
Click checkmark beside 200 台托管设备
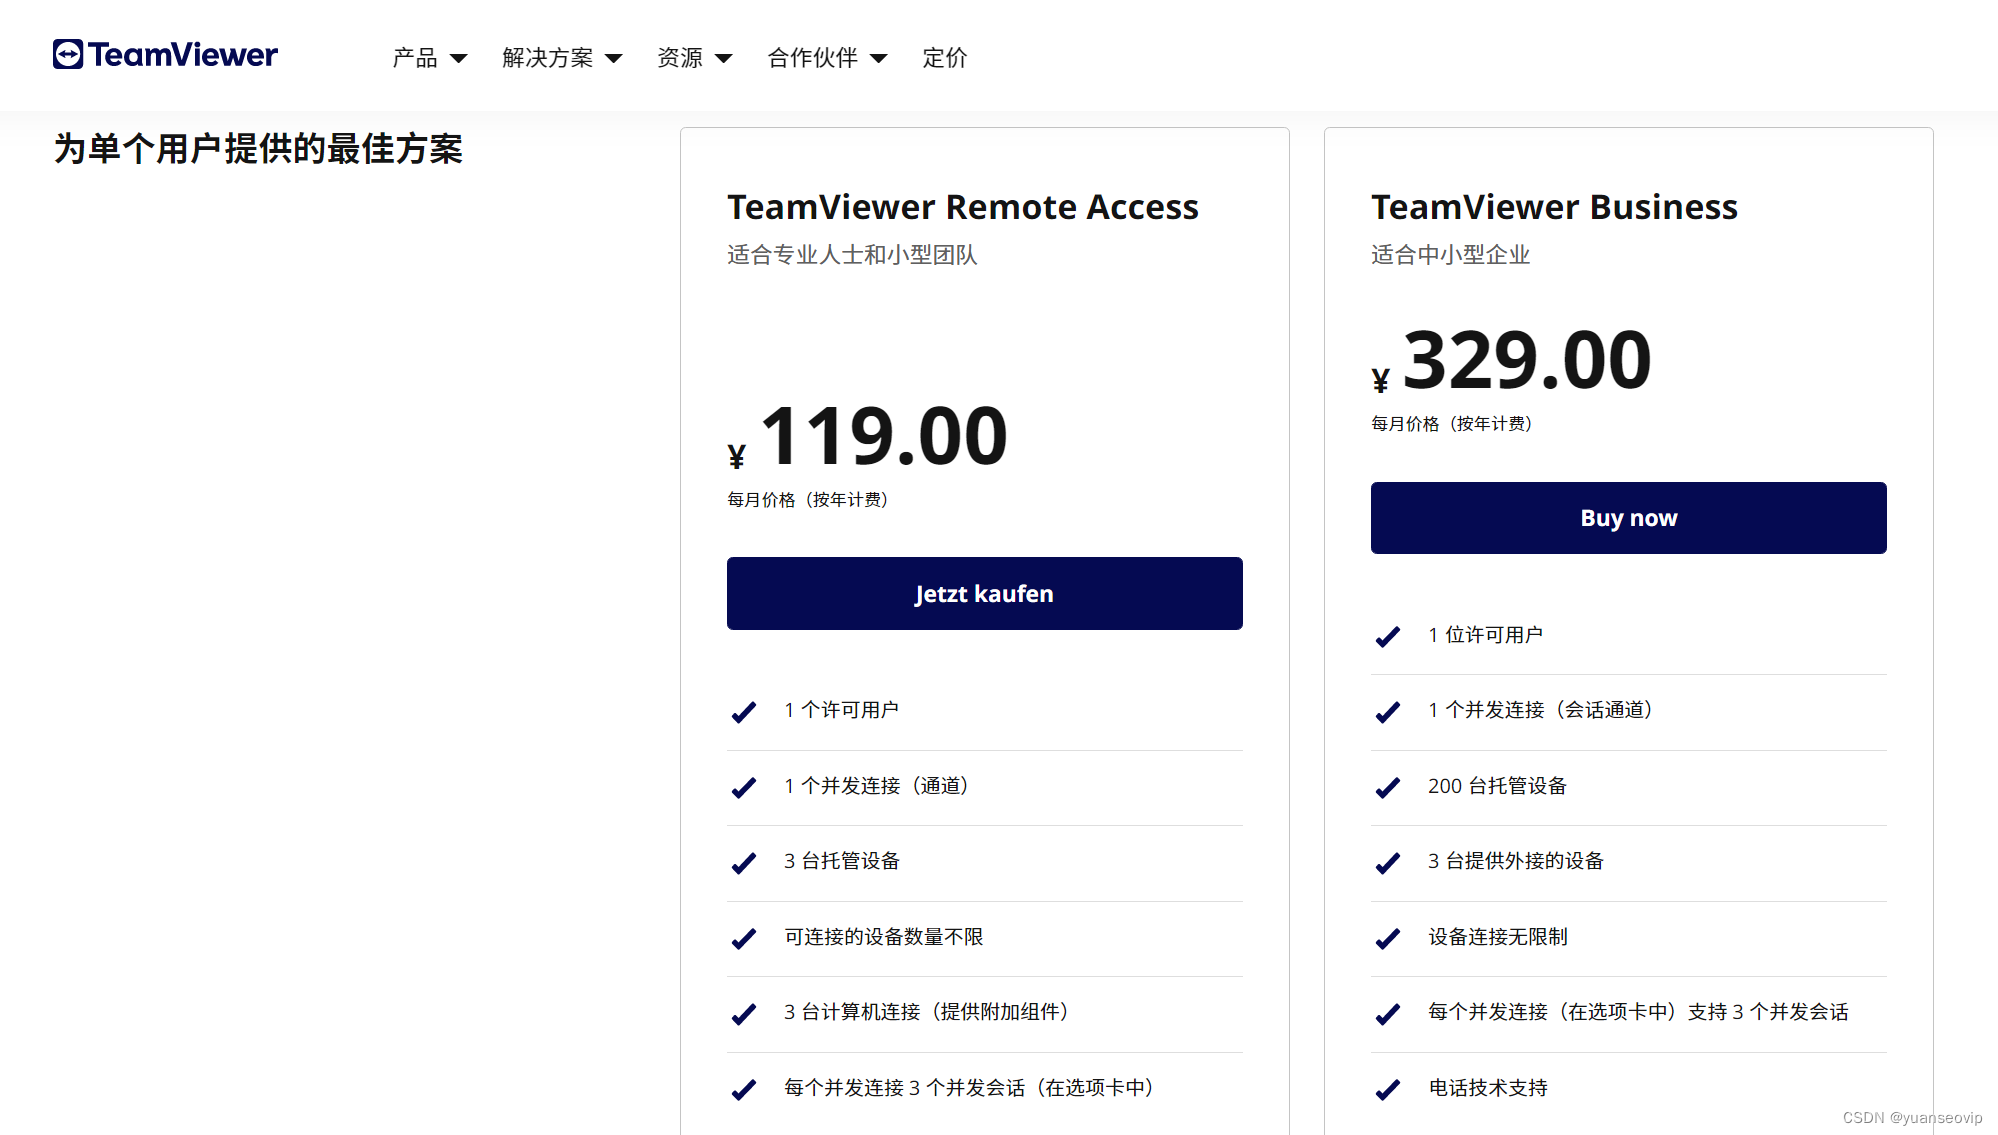click(x=1387, y=788)
